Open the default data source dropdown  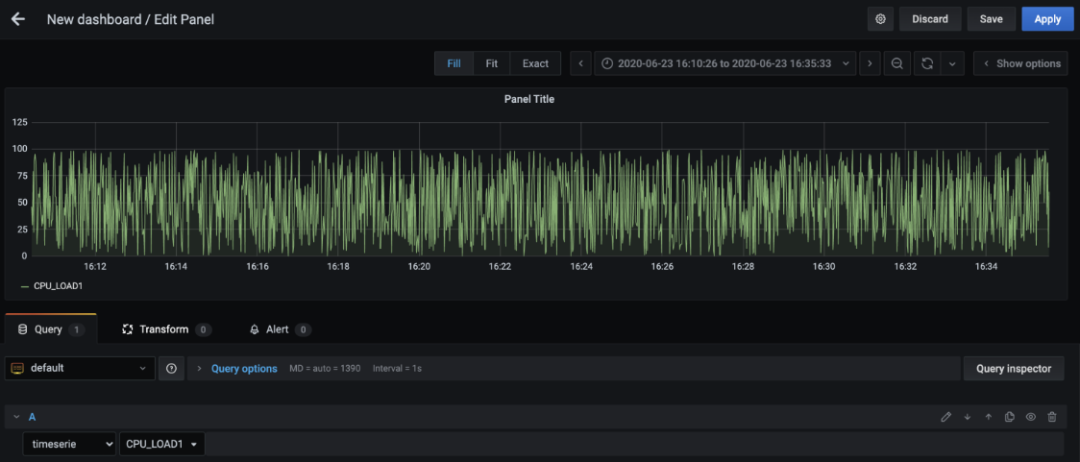pyautogui.click(x=80, y=368)
